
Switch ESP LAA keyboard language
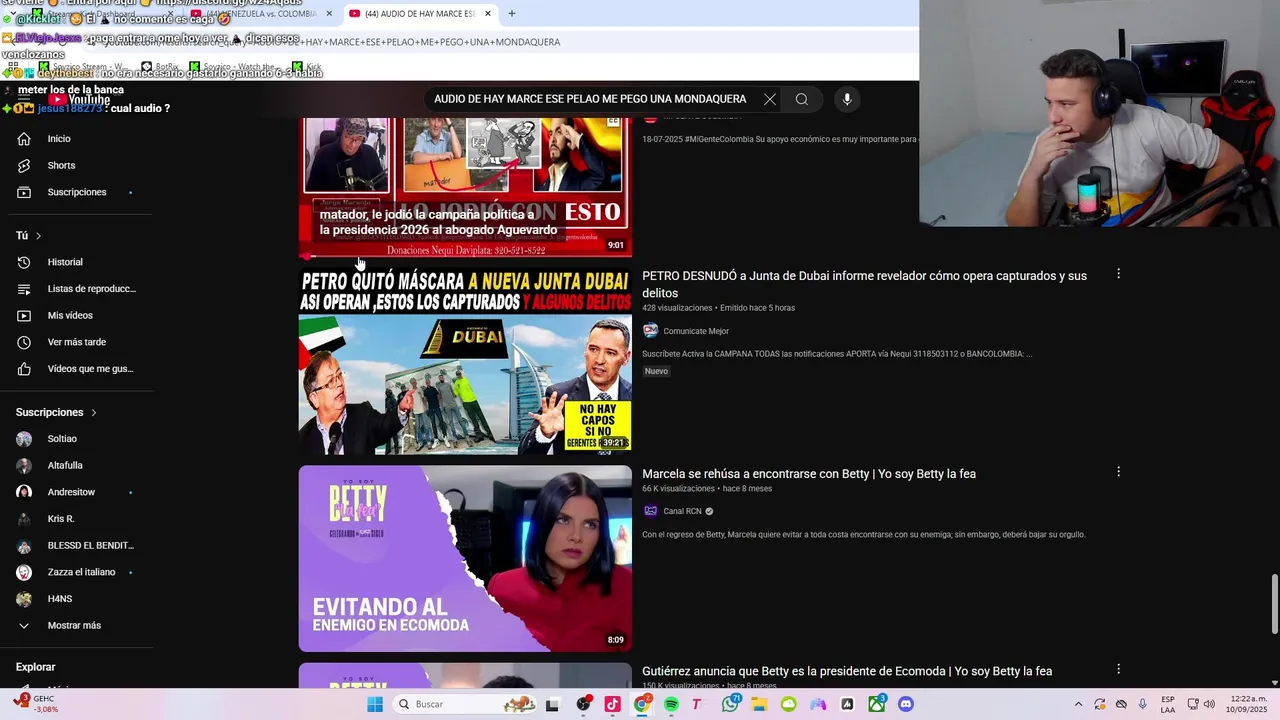(x=1168, y=704)
